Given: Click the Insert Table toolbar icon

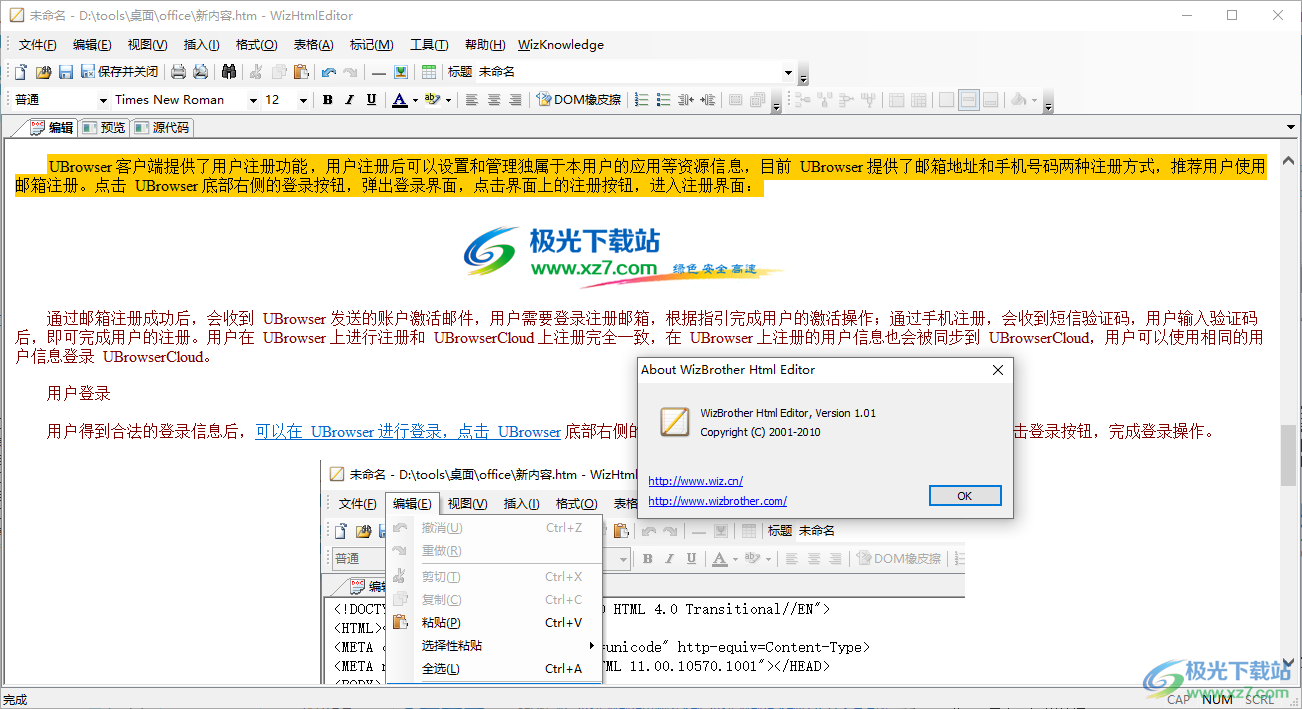Looking at the screenshot, I should coord(428,72).
